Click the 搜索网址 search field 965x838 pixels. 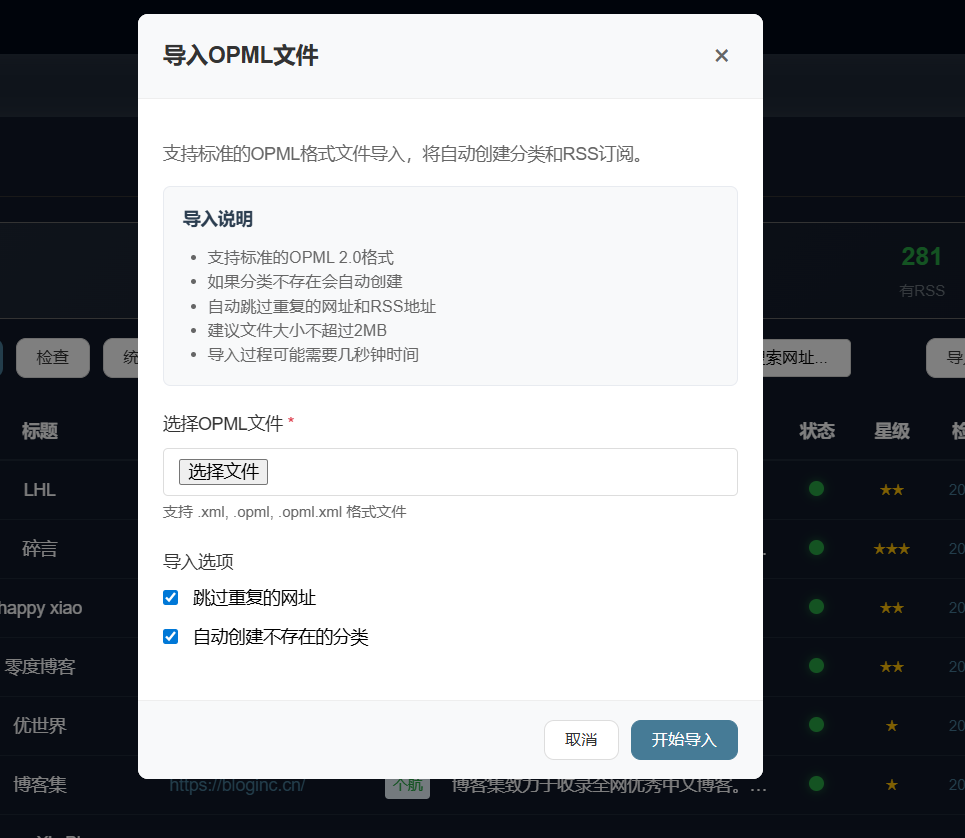click(x=800, y=357)
